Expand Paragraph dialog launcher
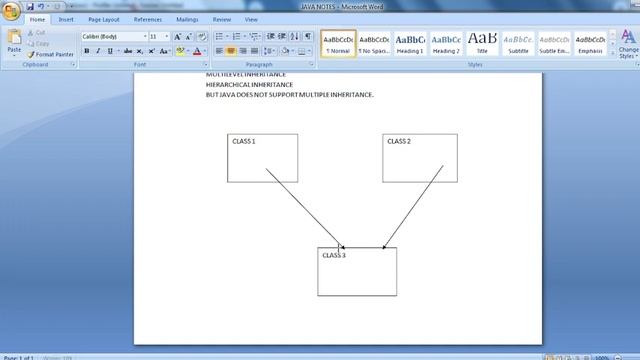This screenshot has height=360, width=640. tap(311, 64)
